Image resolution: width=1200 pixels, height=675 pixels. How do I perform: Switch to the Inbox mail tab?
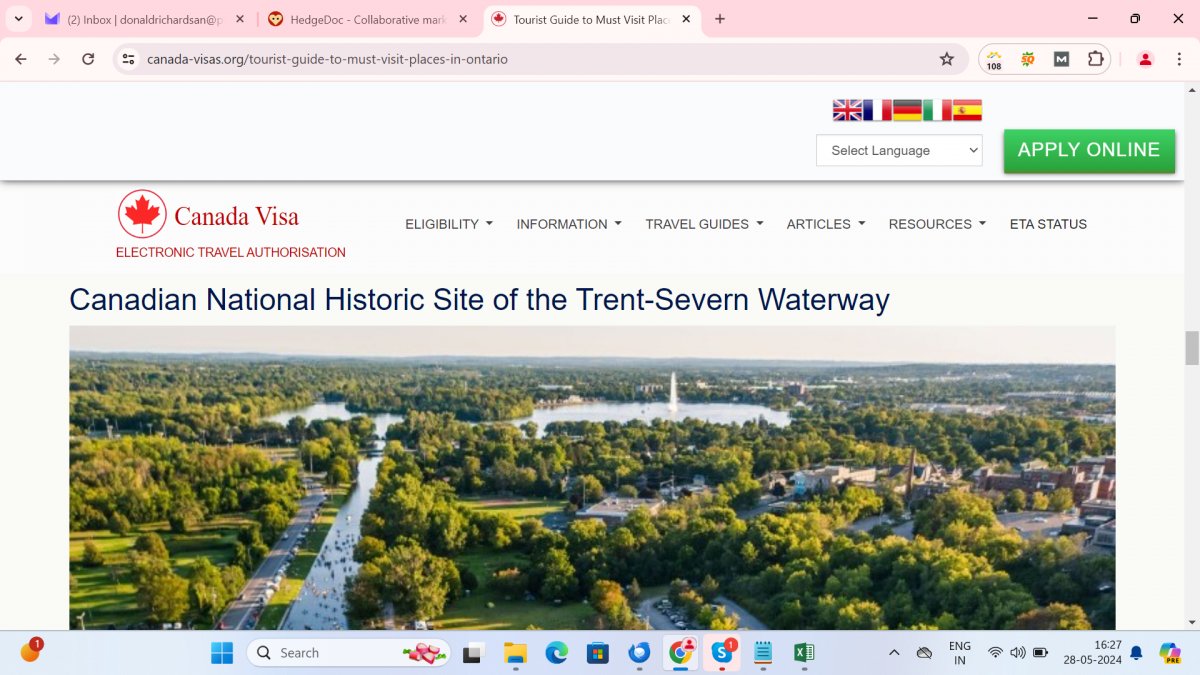point(145,19)
